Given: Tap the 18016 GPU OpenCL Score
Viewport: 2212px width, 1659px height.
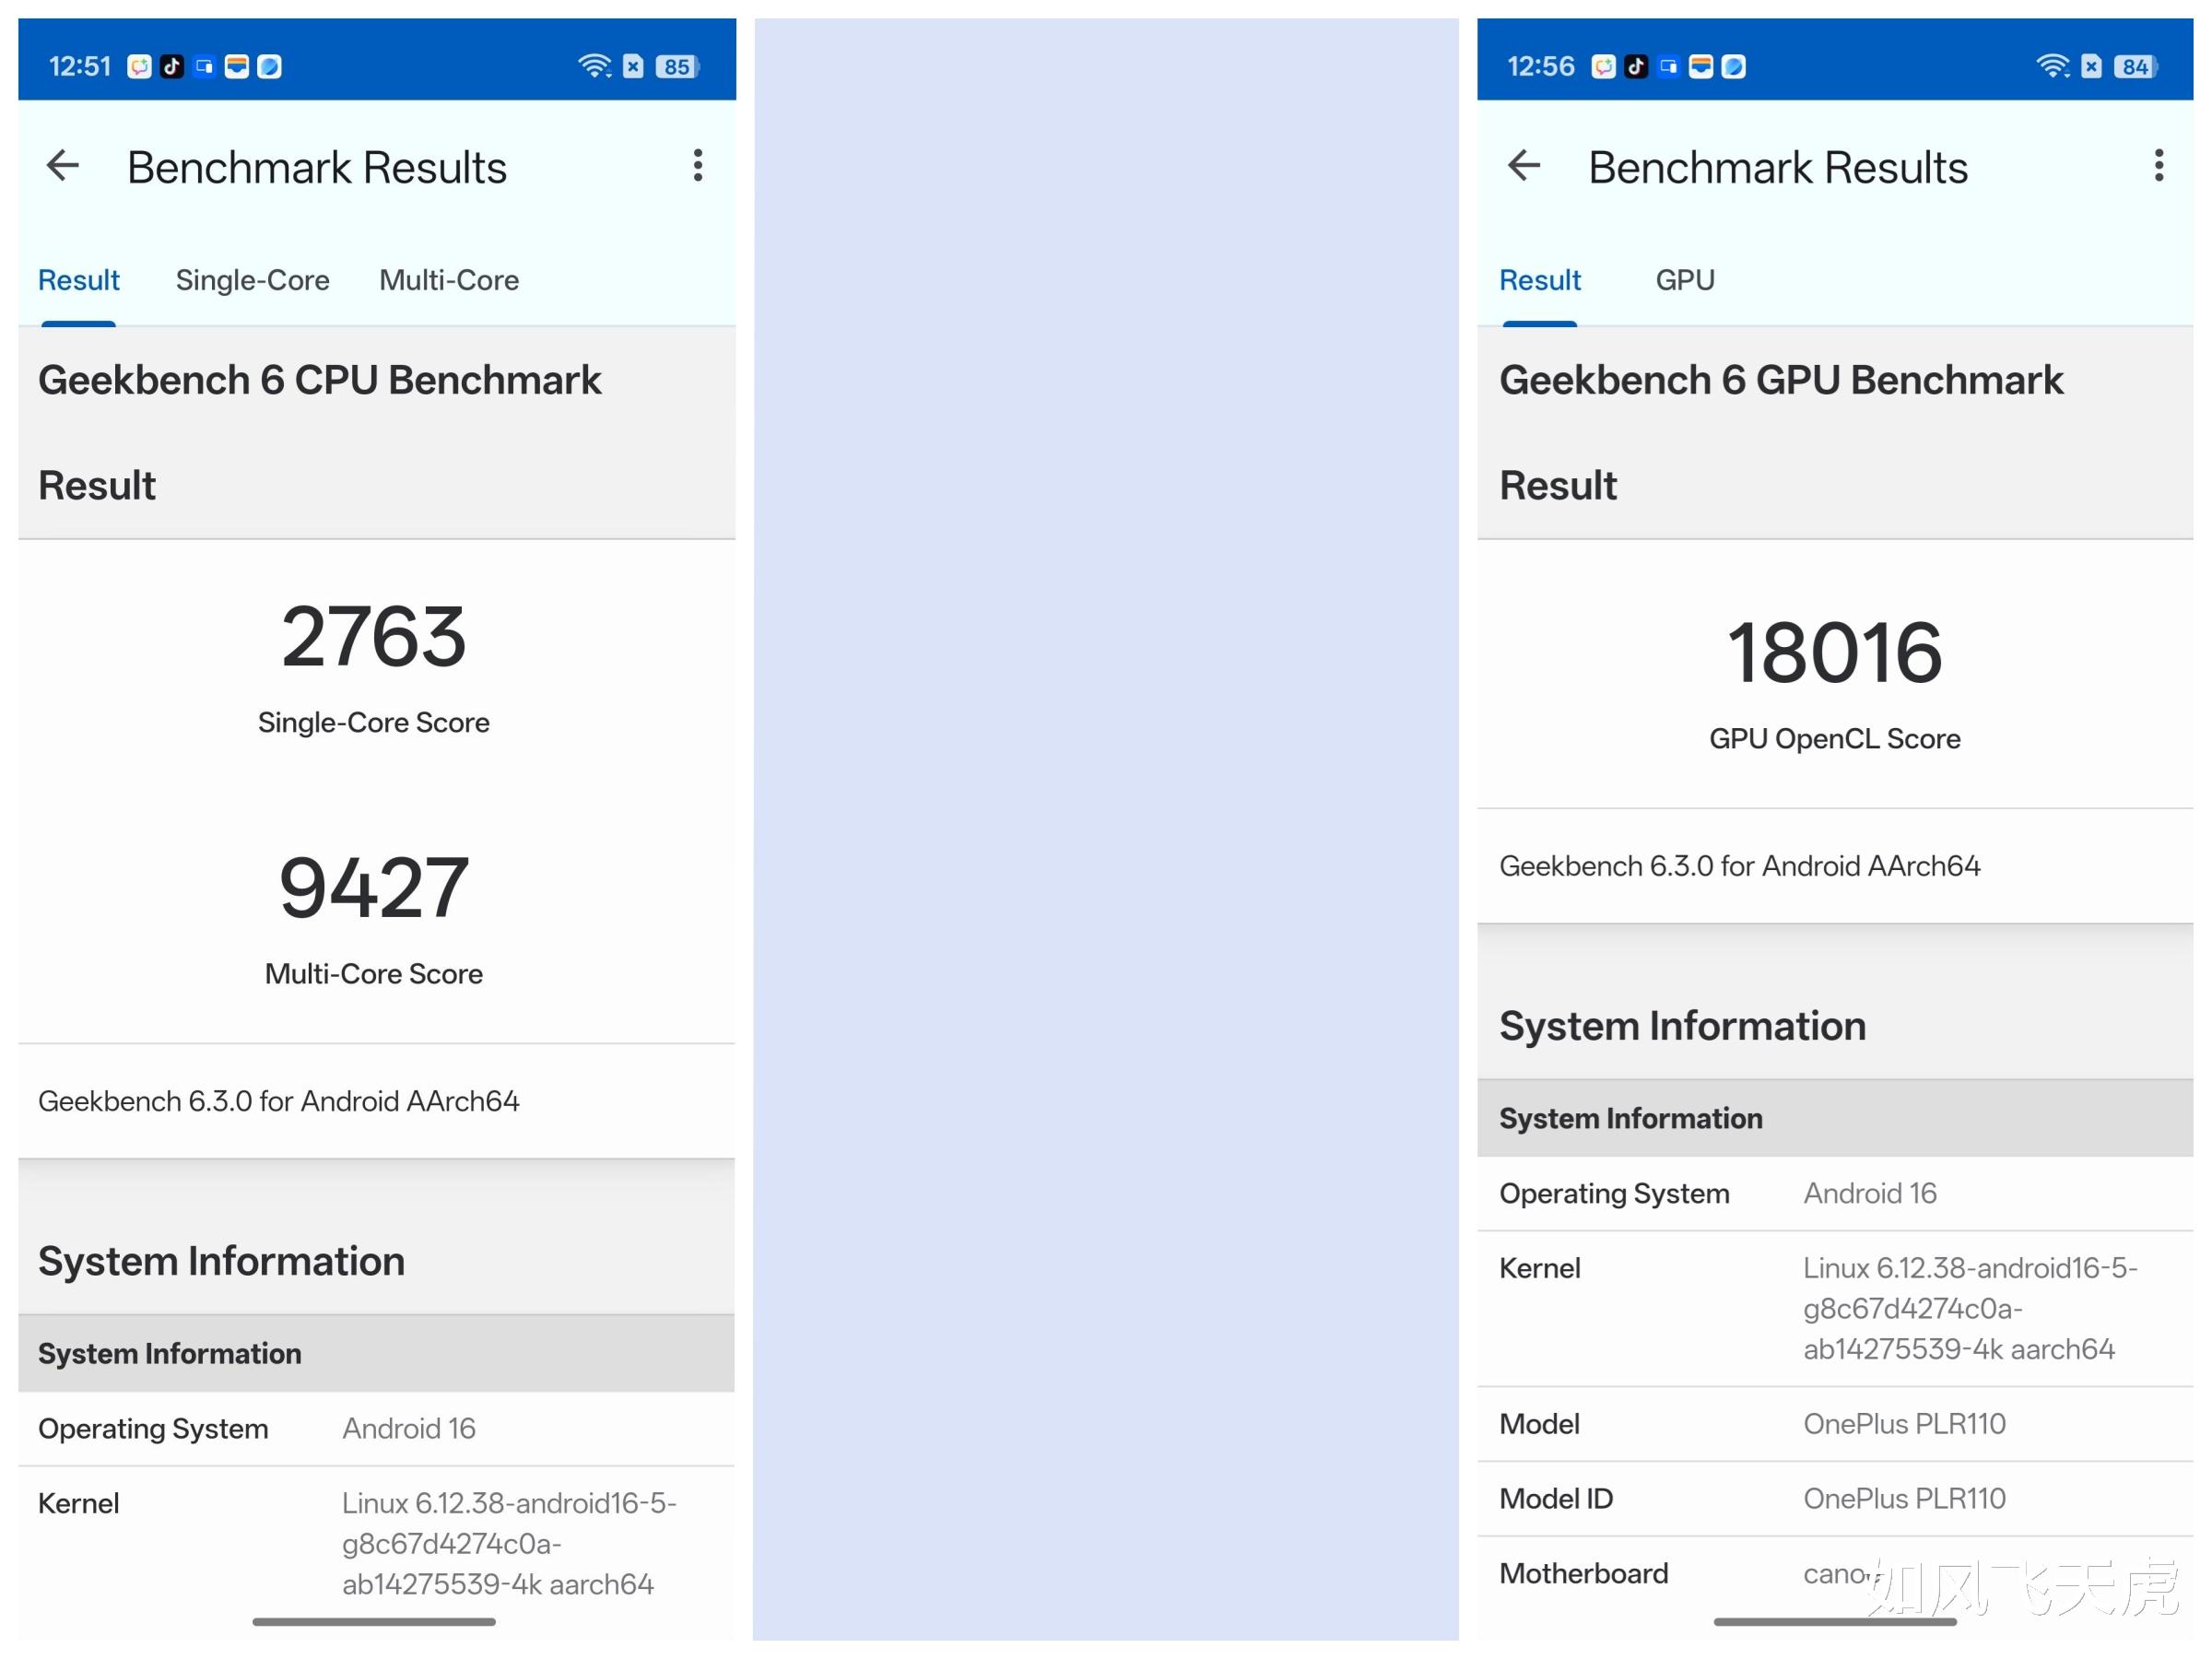Looking at the screenshot, I should 1834,653.
